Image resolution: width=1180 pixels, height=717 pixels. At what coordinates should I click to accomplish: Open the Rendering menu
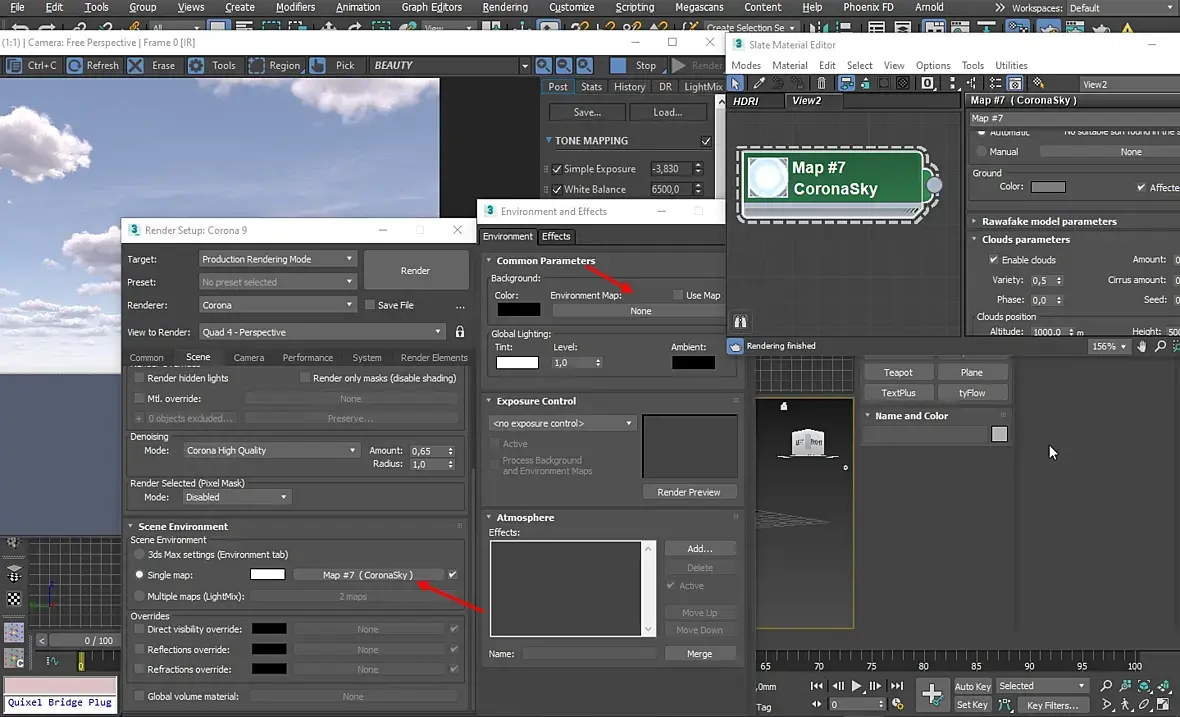point(505,7)
